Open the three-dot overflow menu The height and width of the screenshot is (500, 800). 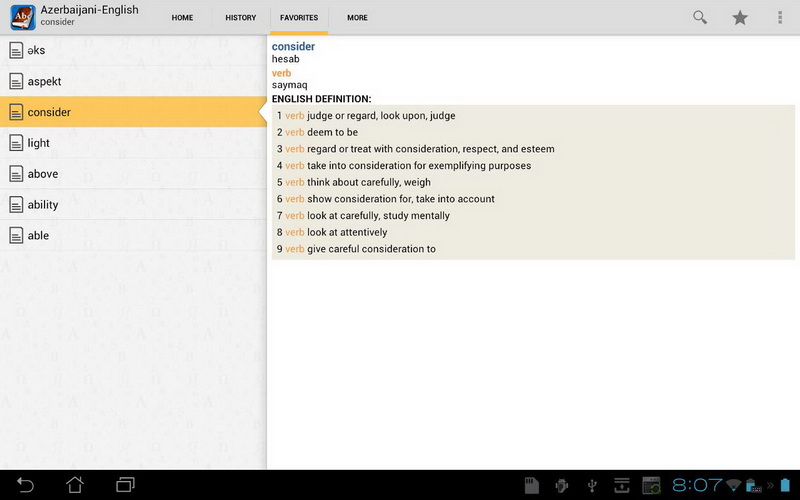[780, 17]
